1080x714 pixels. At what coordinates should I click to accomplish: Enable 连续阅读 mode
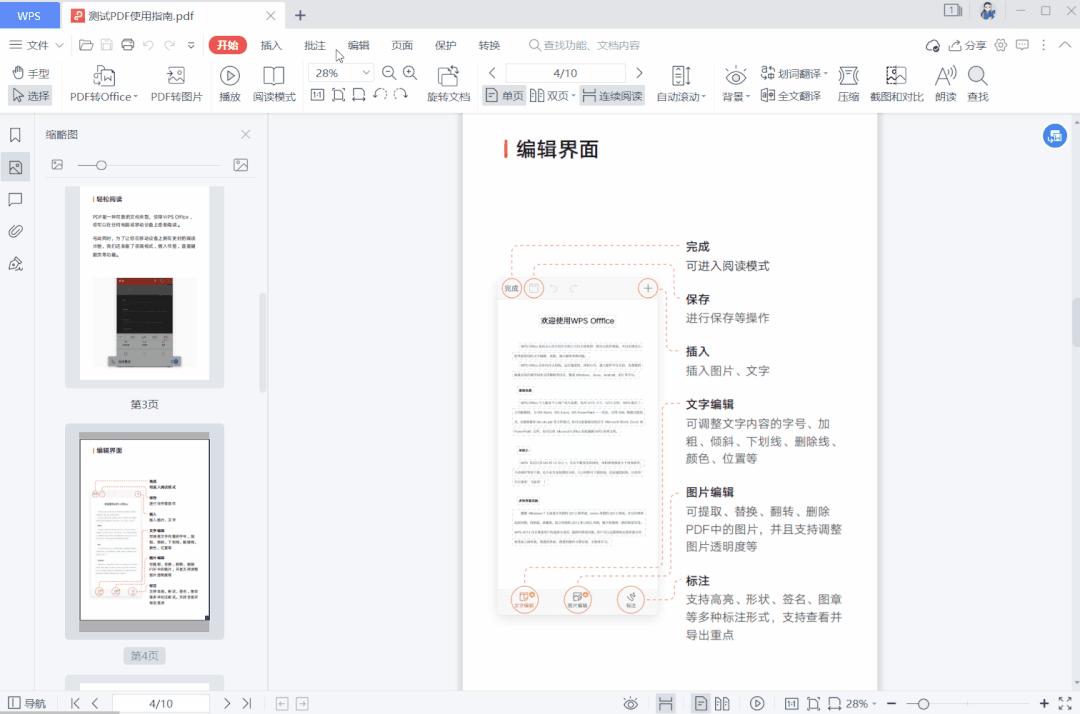click(x=613, y=96)
